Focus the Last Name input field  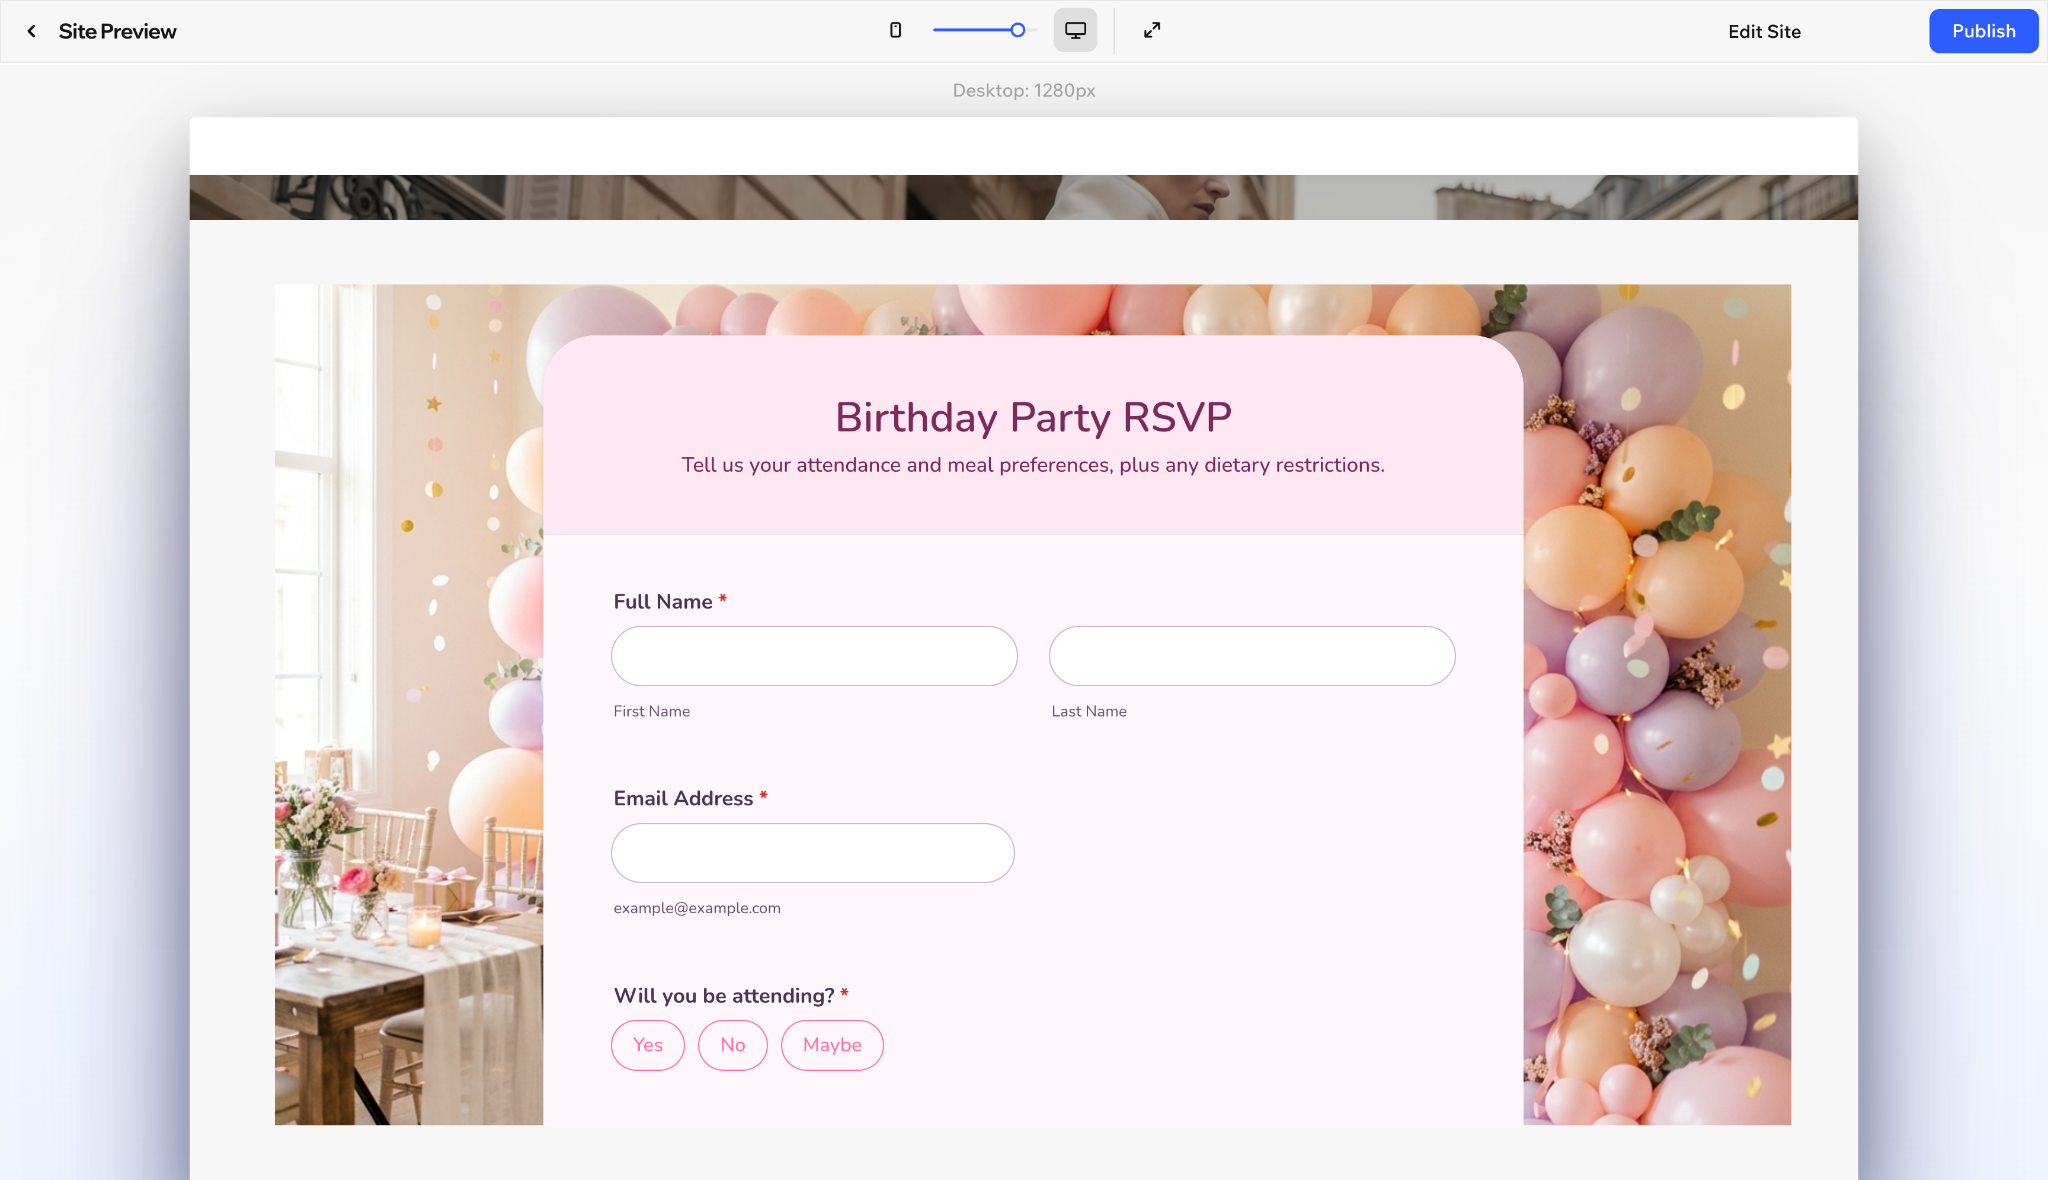(x=1252, y=656)
